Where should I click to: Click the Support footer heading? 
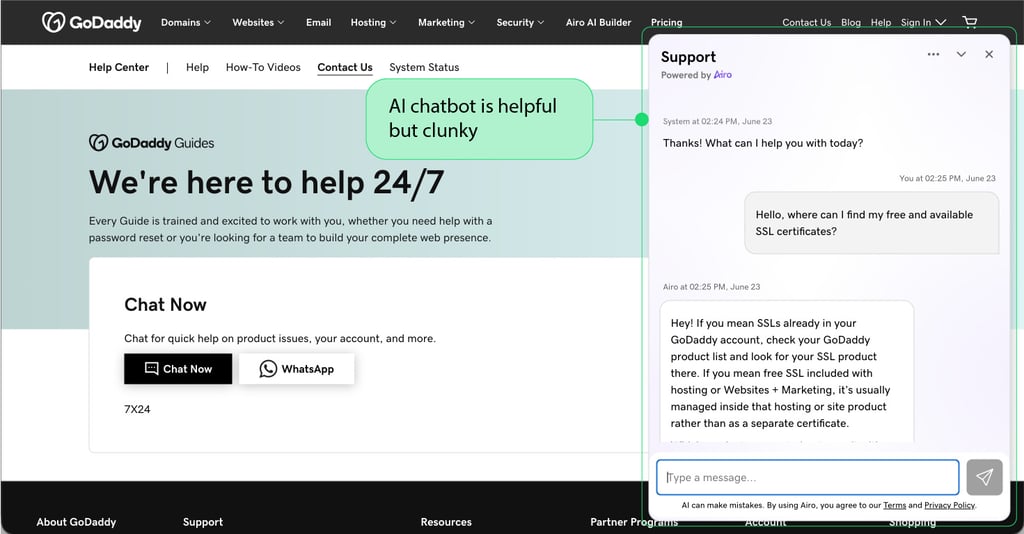(x=202, y=522)
